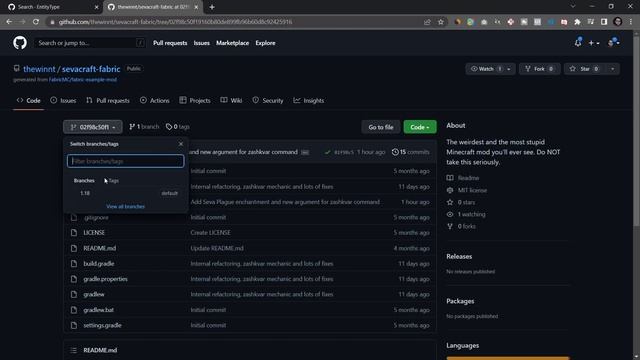The width and height of the screenshot is (640, 360).
Task: Switch to the repository Issues tab
Action: pyautogui.click(x=63, y=100)
